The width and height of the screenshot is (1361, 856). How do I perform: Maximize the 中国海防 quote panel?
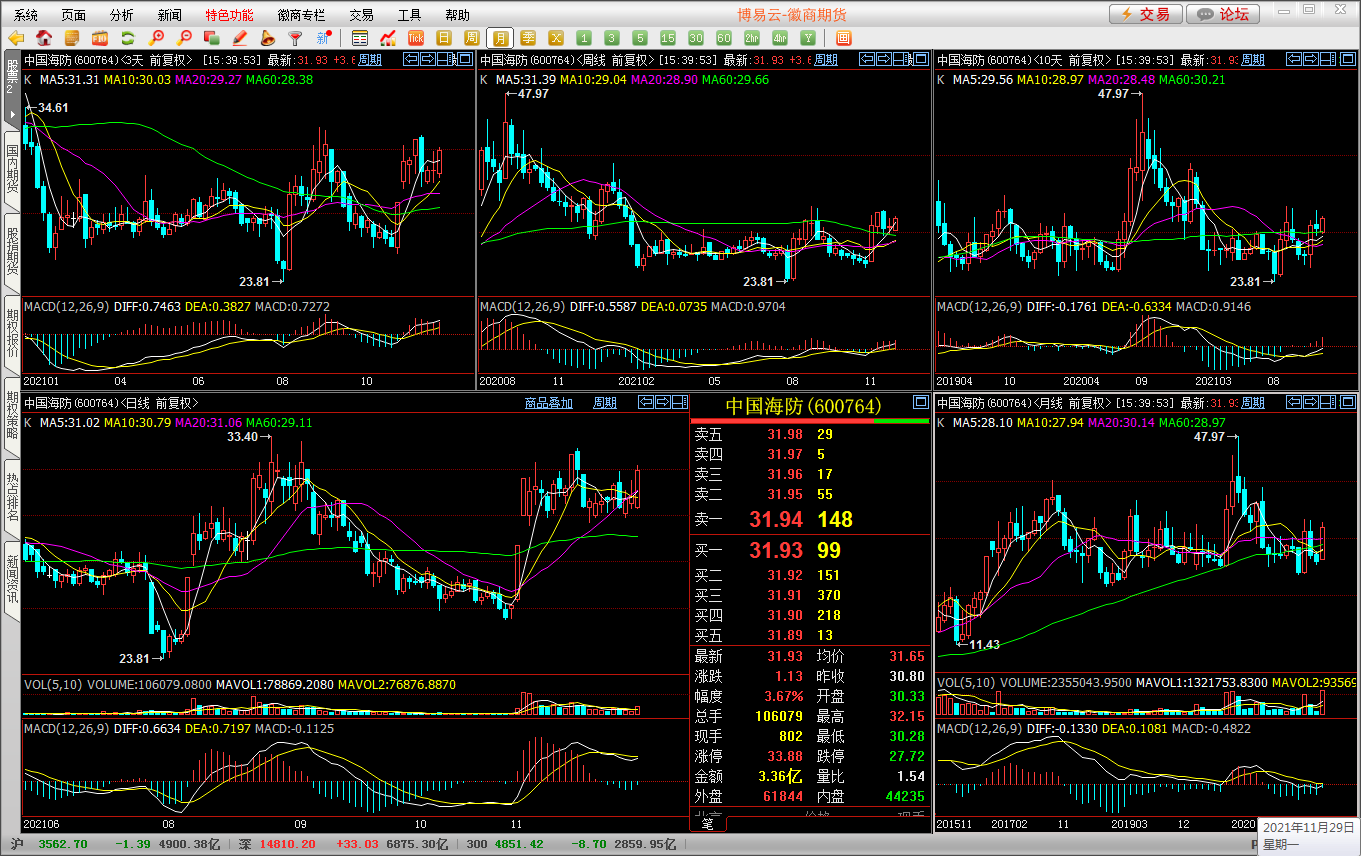[920, 403]
